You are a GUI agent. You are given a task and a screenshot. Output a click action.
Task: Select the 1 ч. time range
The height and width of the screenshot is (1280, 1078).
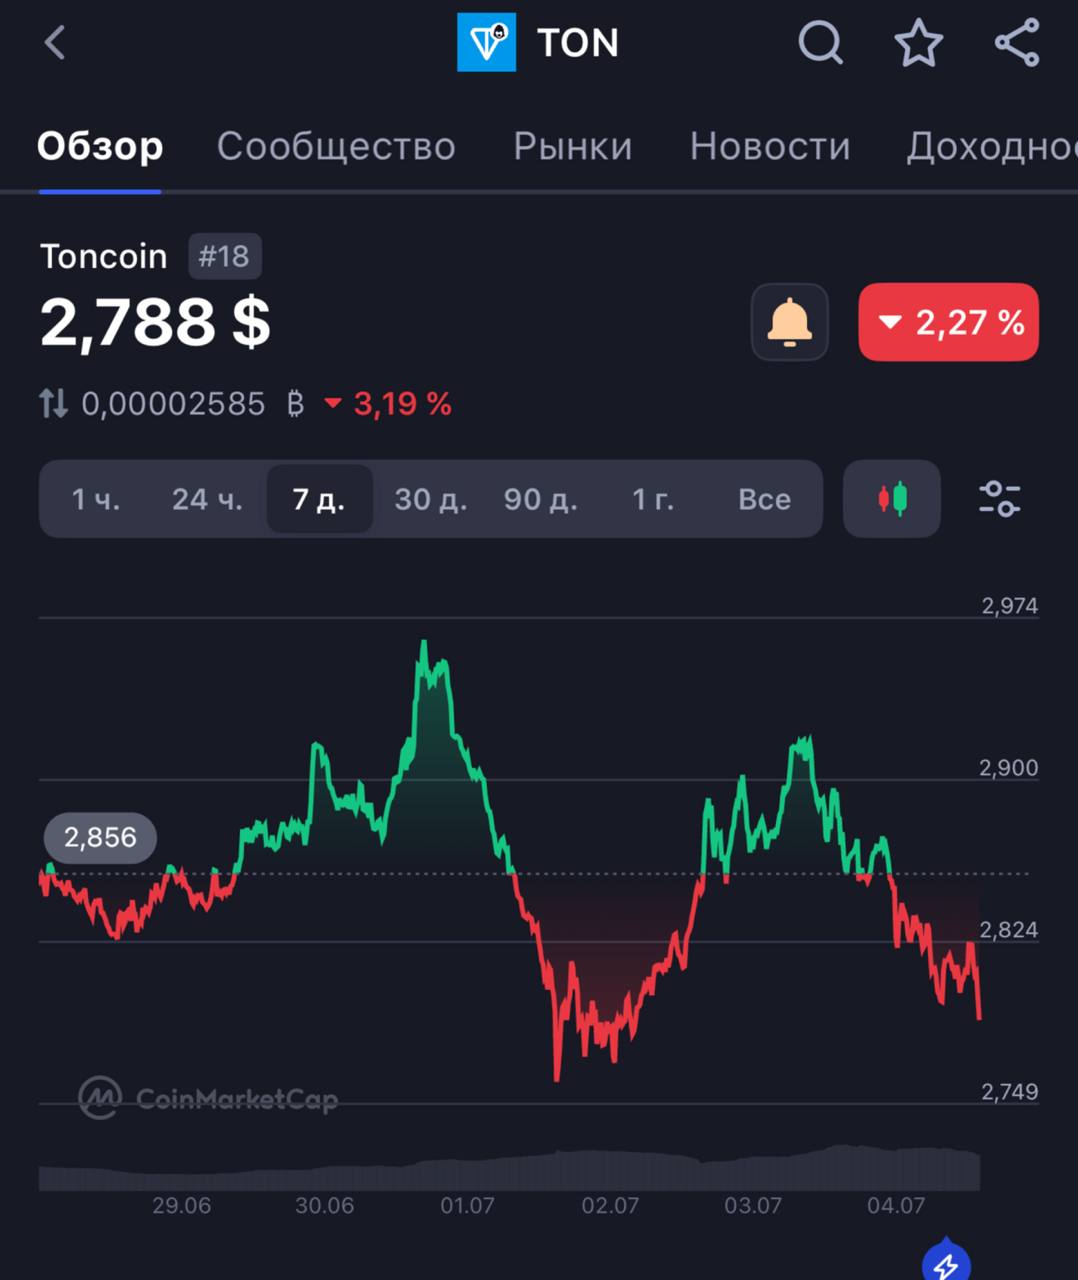pos(96,499)
